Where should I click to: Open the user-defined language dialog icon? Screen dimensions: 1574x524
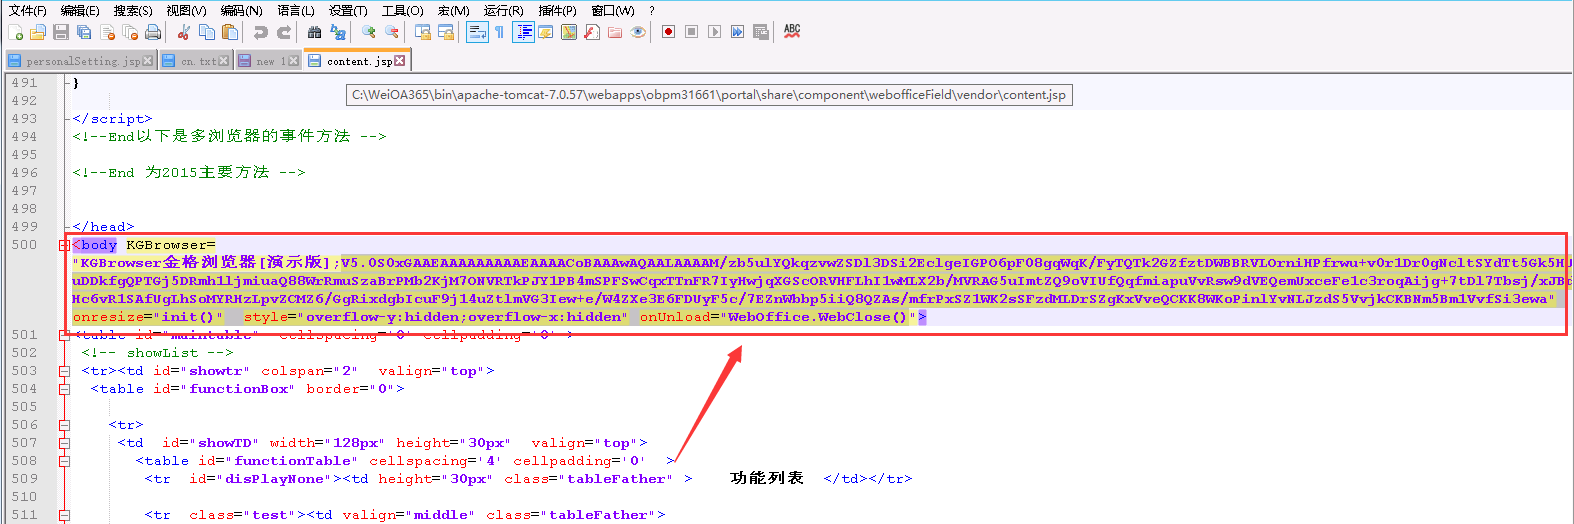[546, 32]
